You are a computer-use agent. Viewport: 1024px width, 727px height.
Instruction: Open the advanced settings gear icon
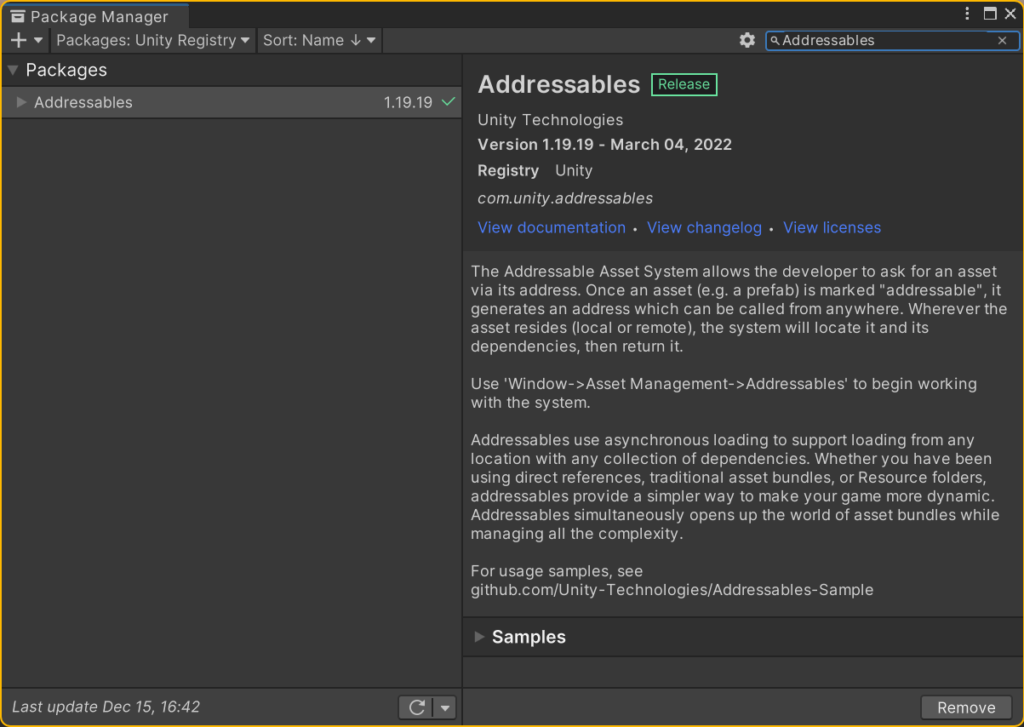tap(747, 40)
